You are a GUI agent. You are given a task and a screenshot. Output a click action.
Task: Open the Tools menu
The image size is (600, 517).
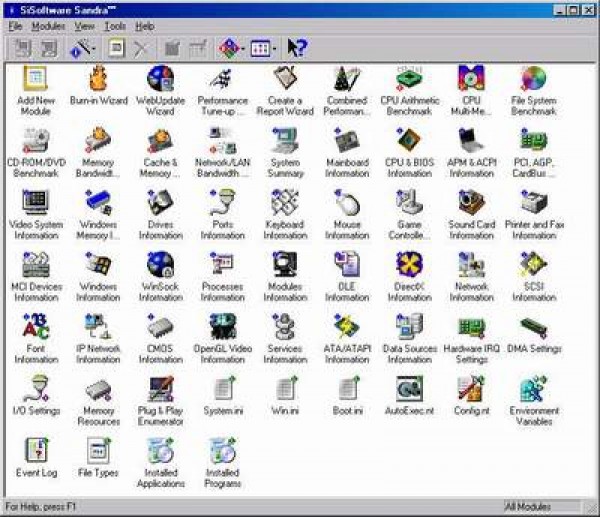115,26
